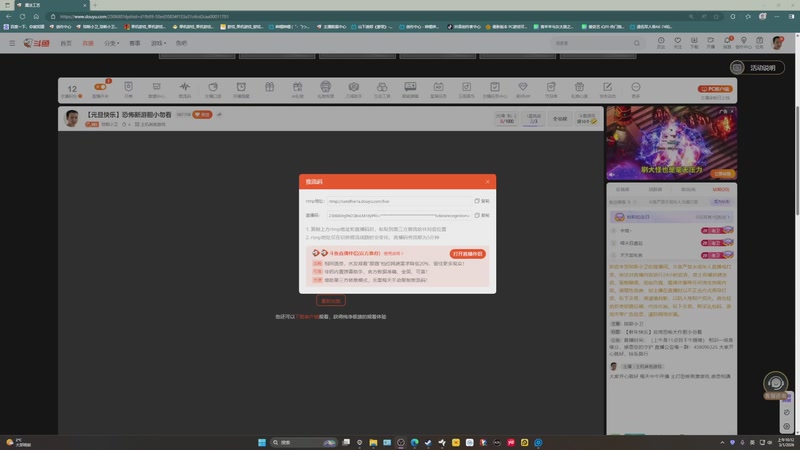Click the stream key text field
The image size is (800, 450).
pos(399,215)
